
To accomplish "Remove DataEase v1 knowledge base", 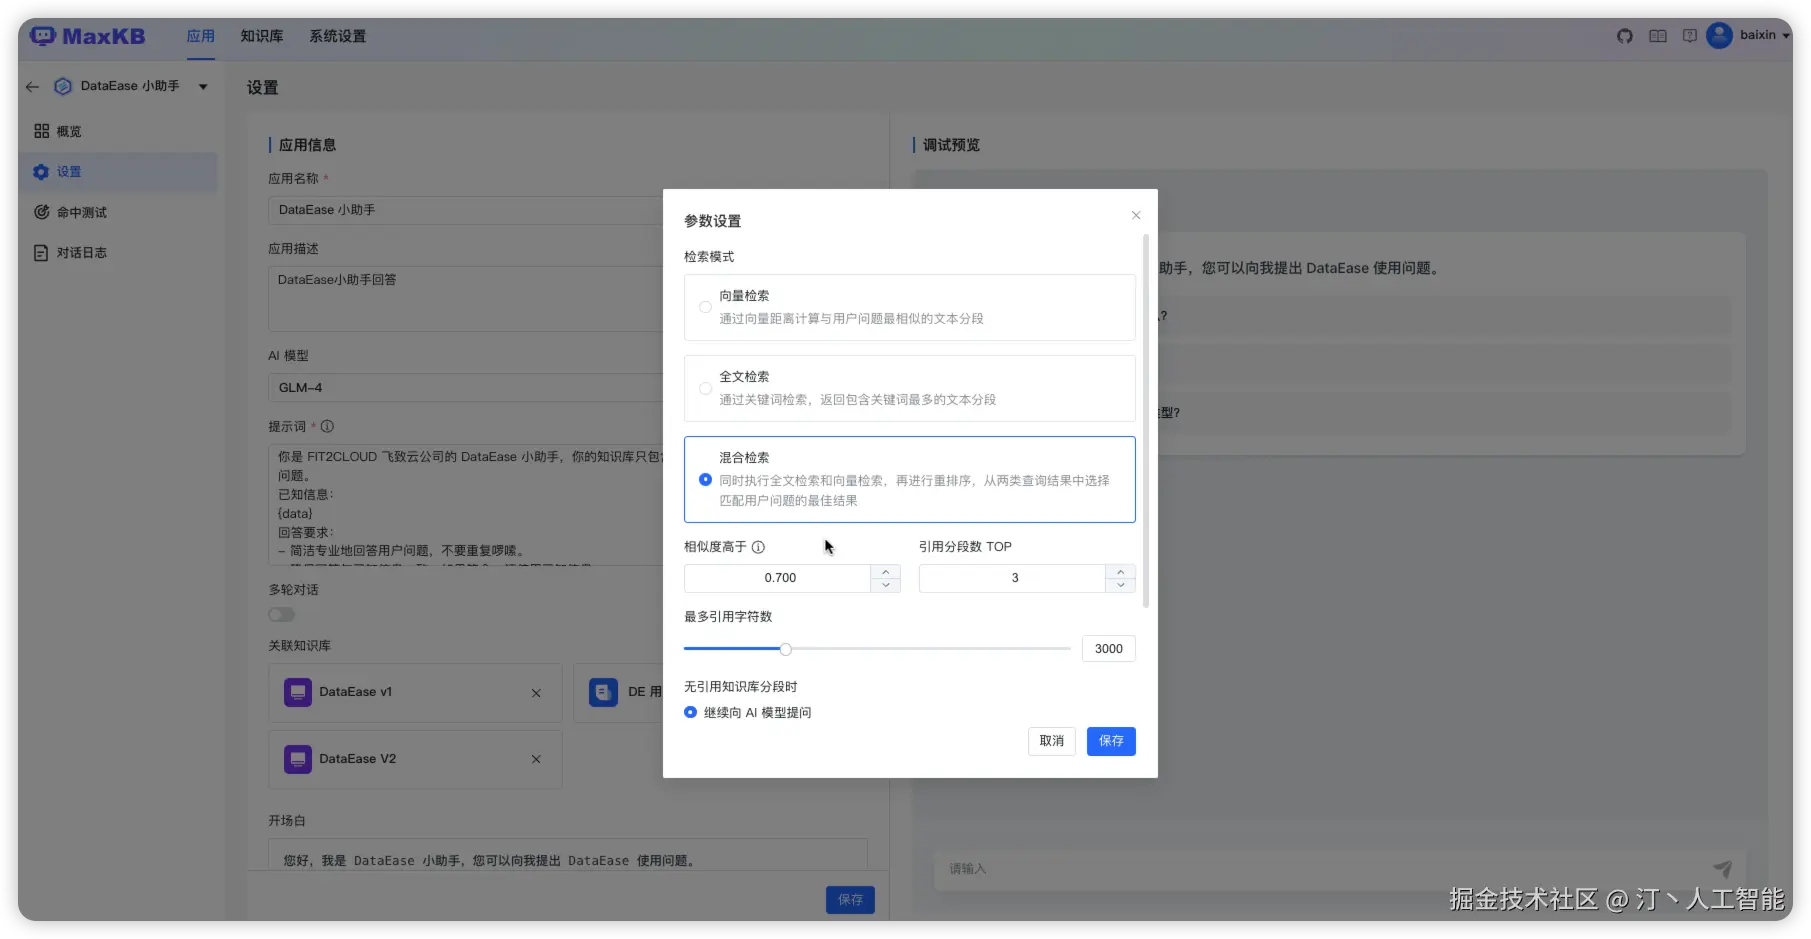I will pos(536,693).
